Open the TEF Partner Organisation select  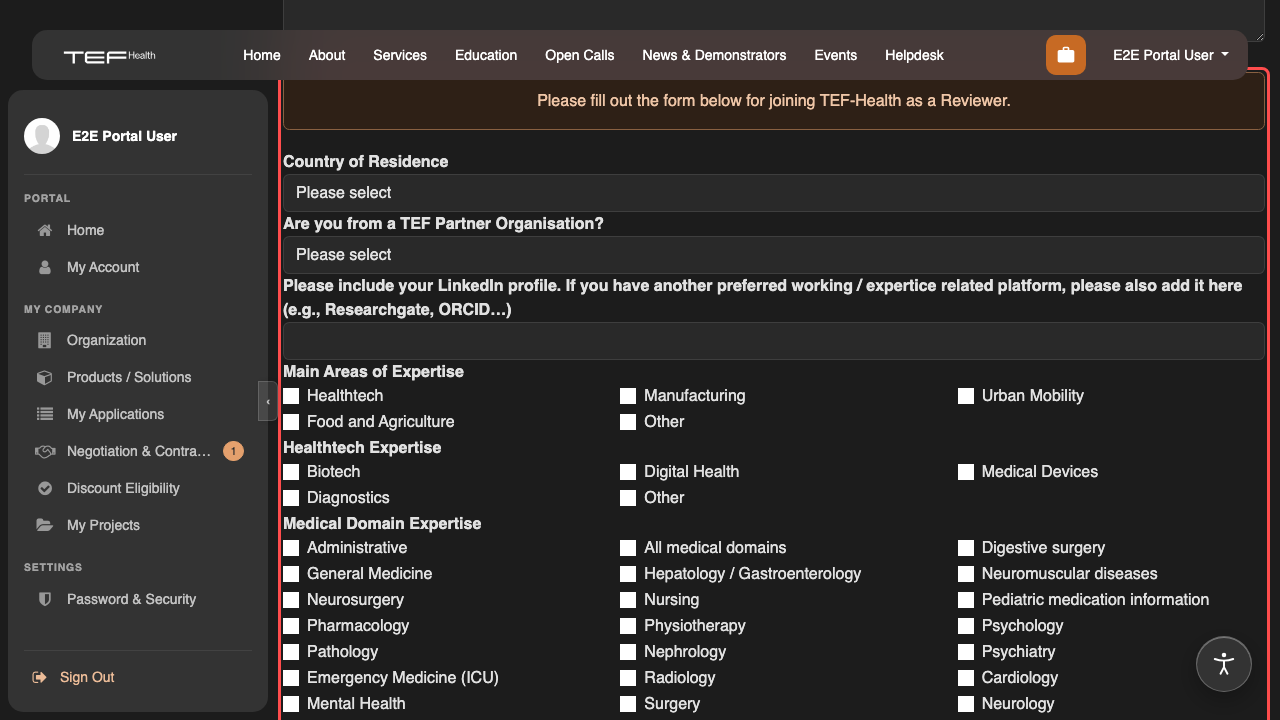774,254
